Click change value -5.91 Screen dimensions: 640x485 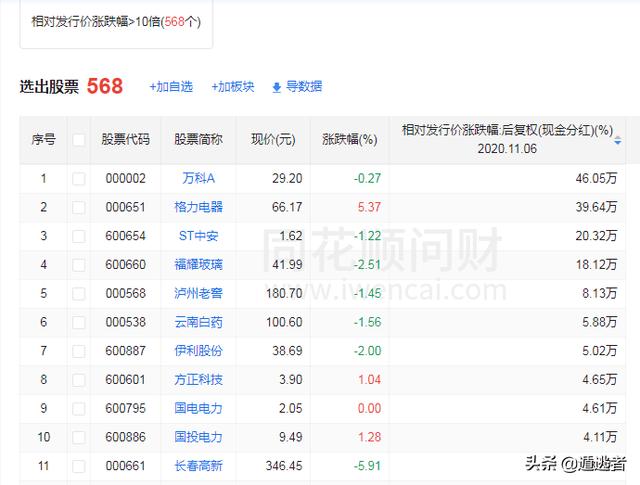coord(367,466)
